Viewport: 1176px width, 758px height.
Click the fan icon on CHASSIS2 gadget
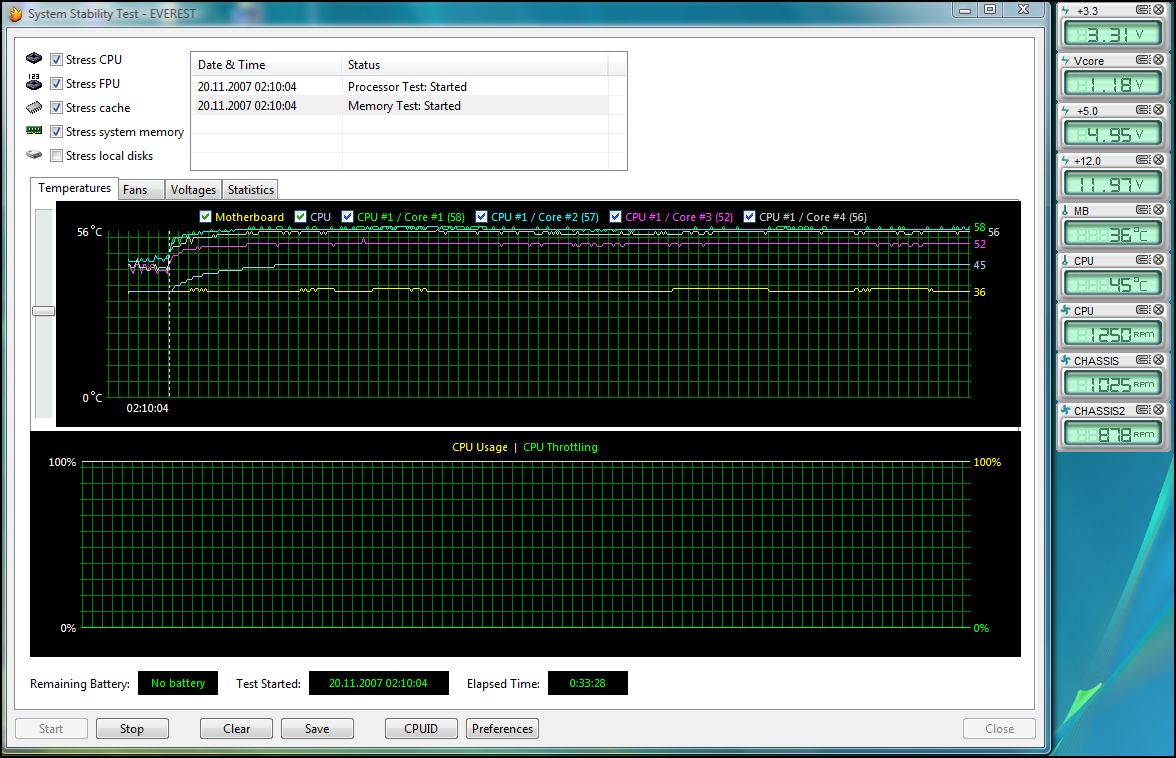pyautogui.click(x=1065, y=410)
